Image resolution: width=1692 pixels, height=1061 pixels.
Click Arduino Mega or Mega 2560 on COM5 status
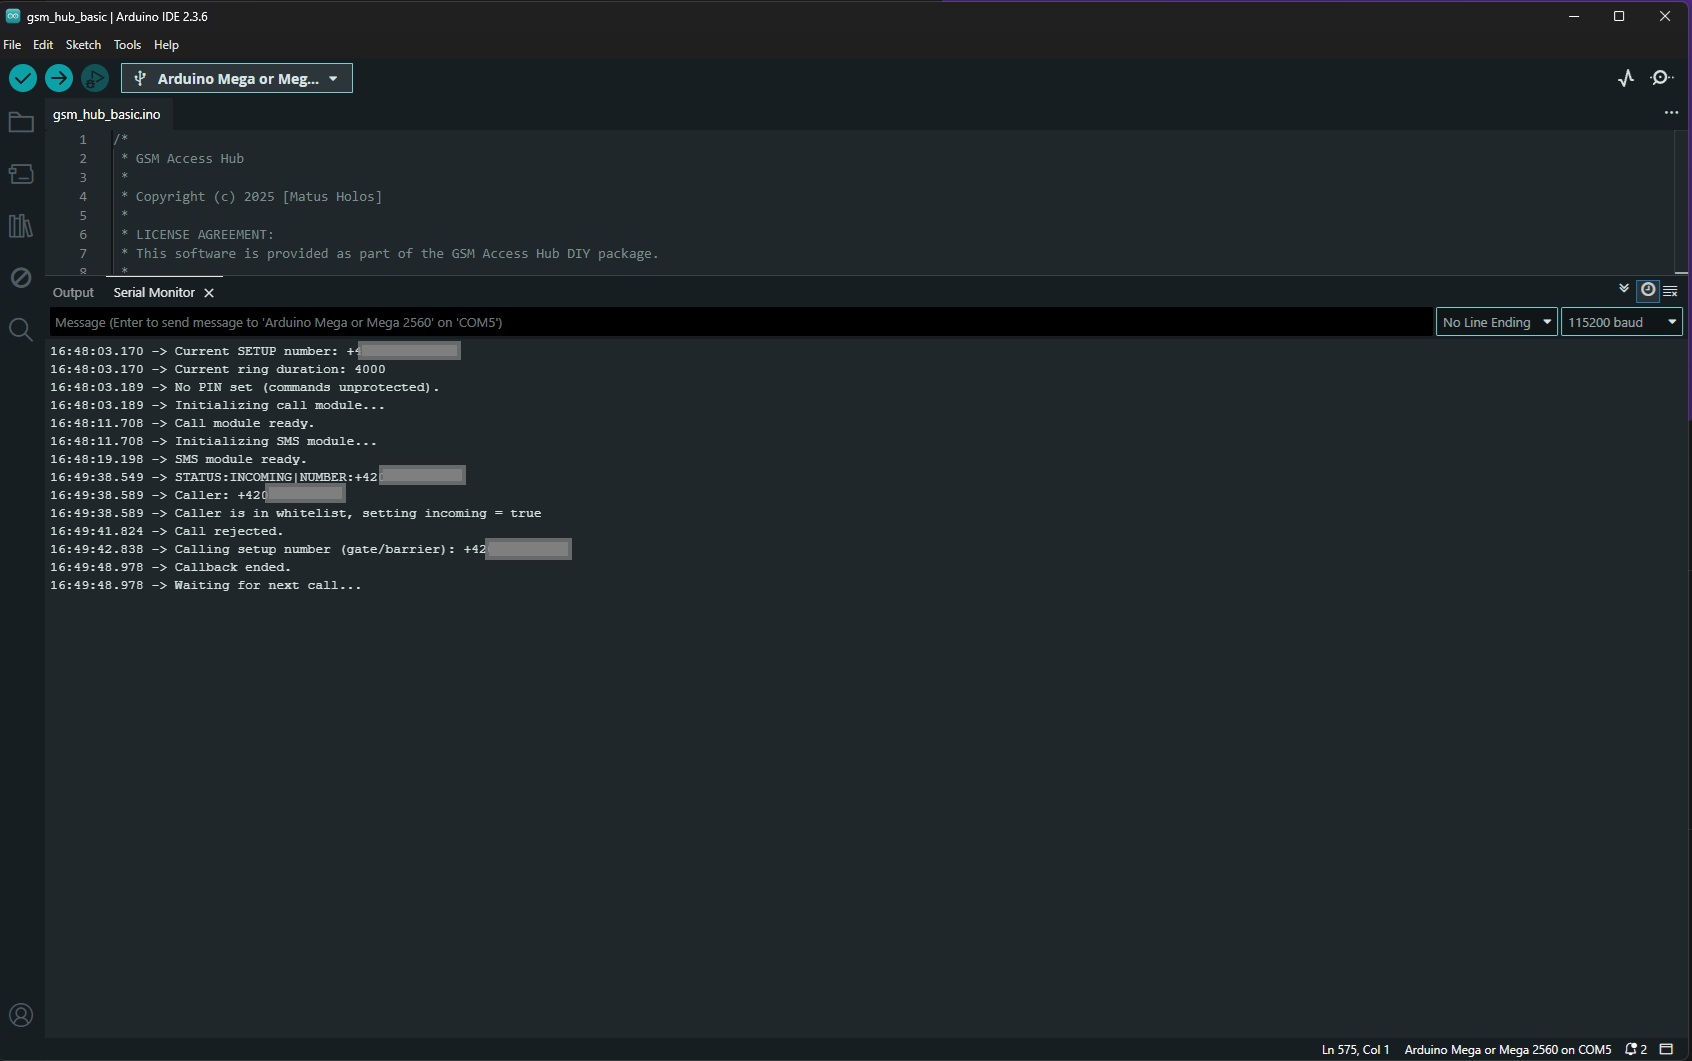tap(1508, 1050)
